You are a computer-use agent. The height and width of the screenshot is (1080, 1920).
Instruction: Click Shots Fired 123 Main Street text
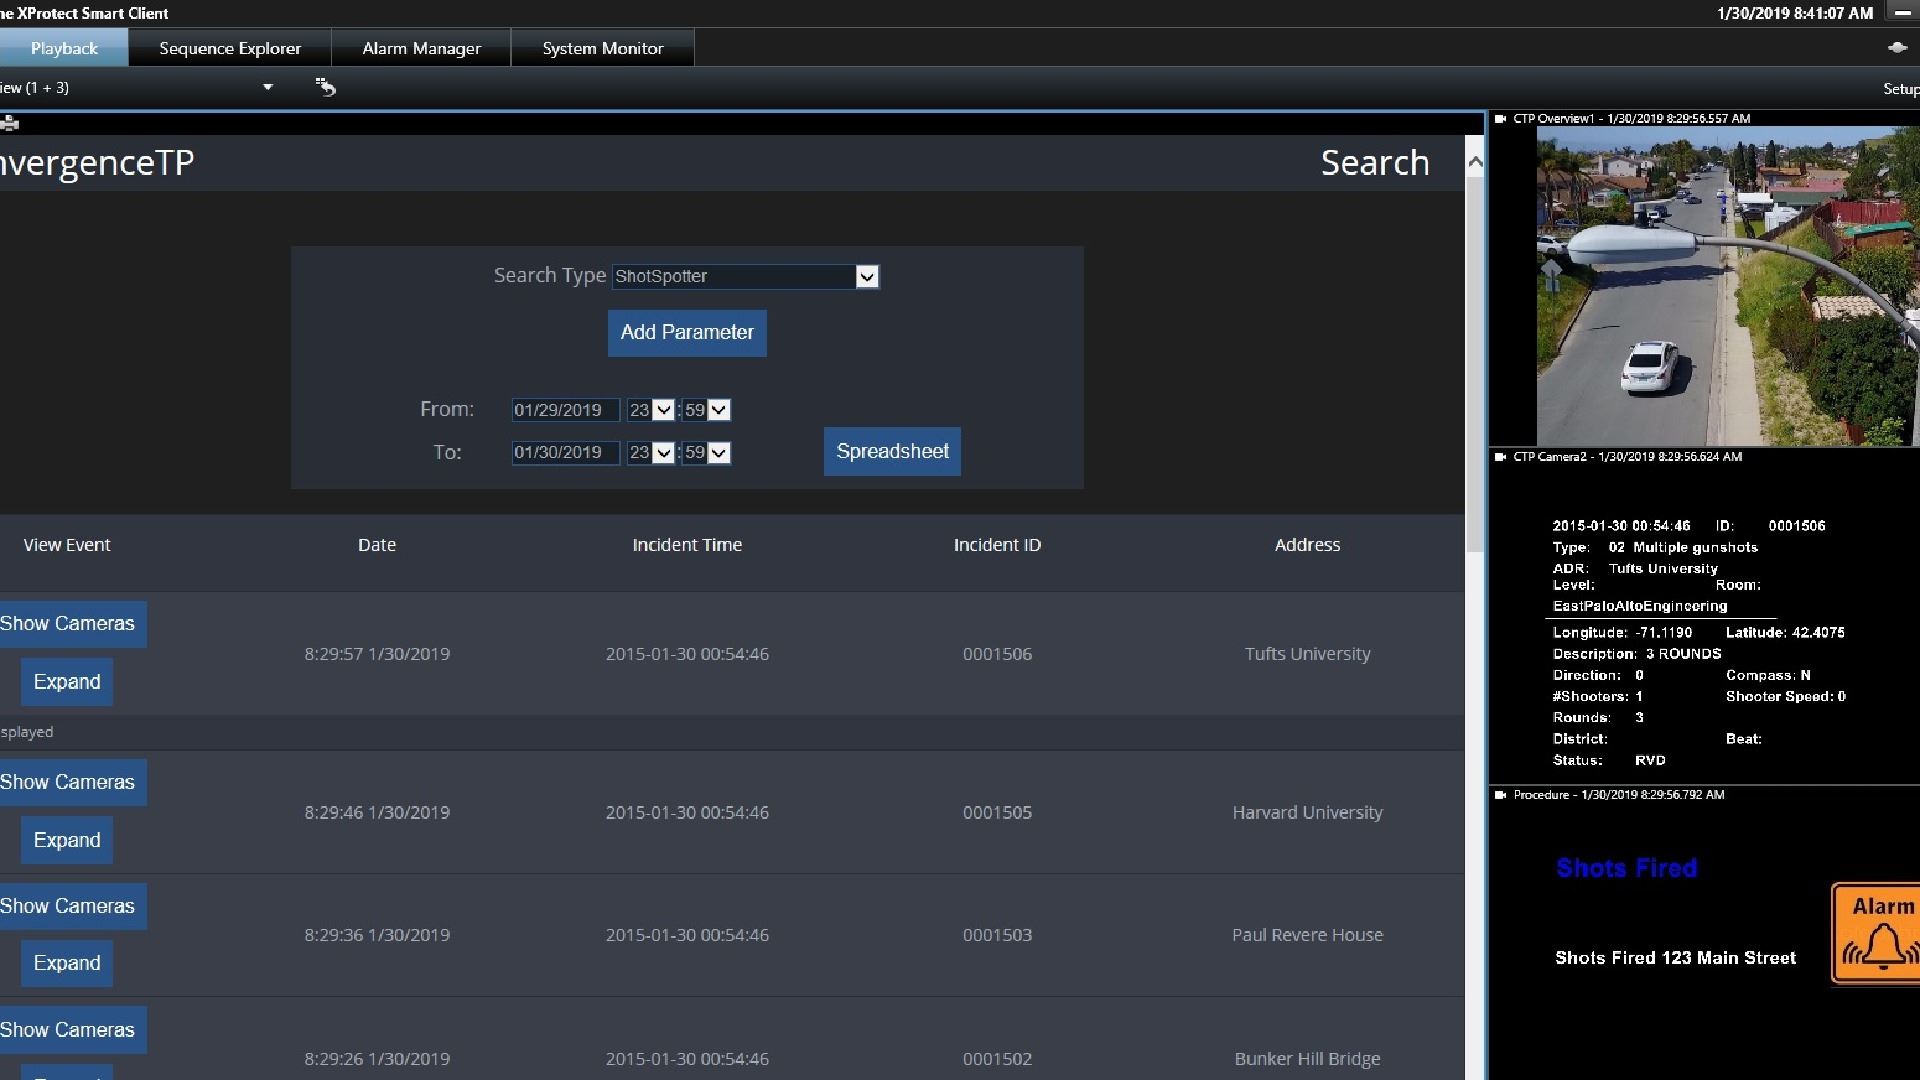point(1675,958)
